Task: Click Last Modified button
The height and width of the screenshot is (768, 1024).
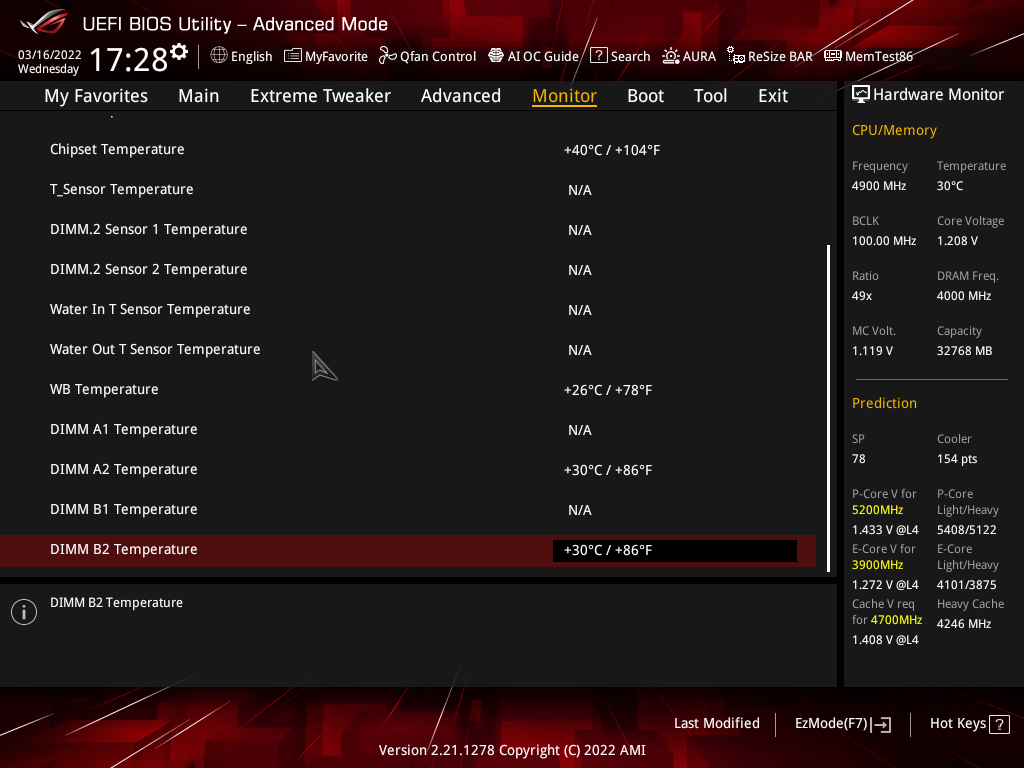Action: (716, 723)
